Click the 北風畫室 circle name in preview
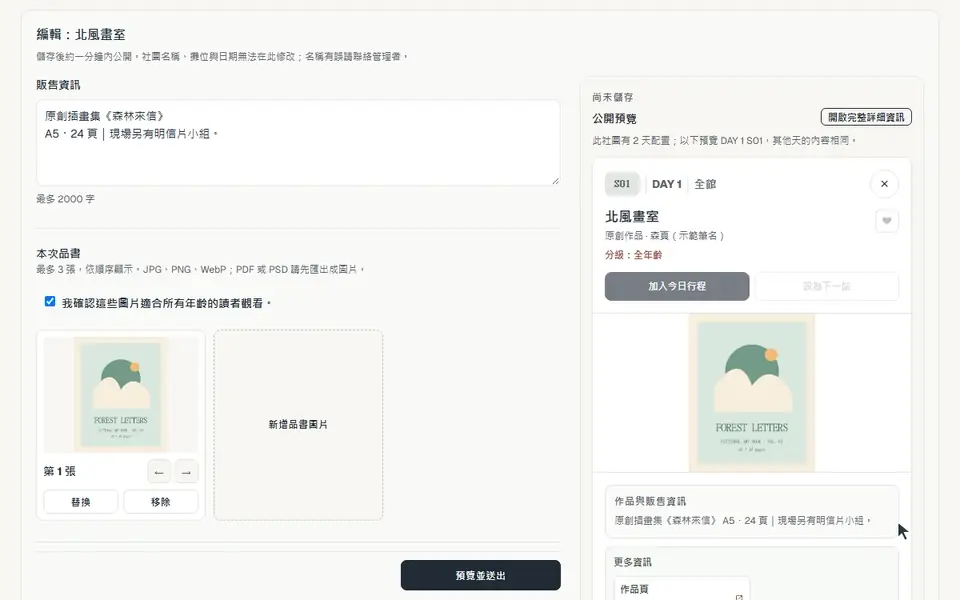Screen dimensions: 960x600 pos(632,217)
